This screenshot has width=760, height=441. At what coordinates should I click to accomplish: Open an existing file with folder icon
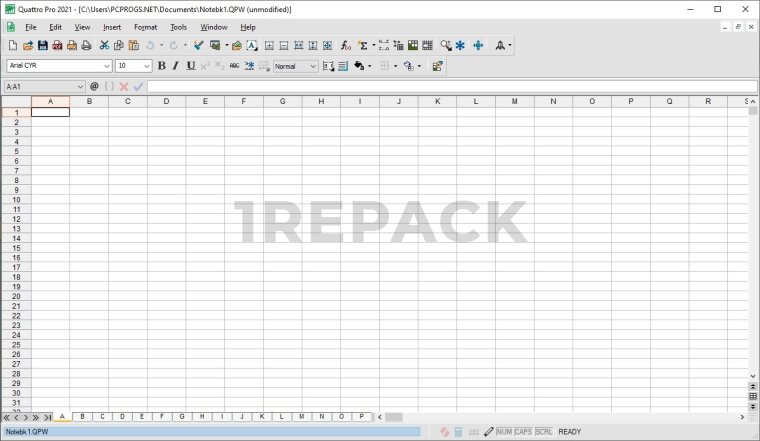(x=28, y=46)
